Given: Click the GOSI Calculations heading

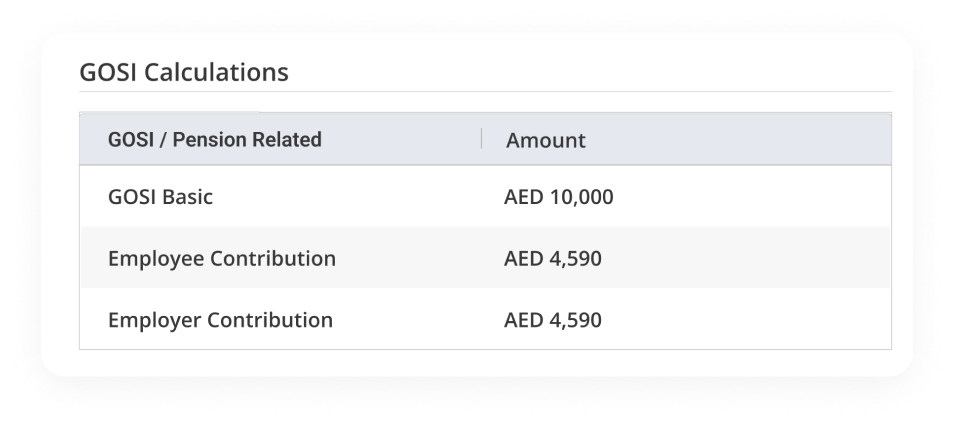Looking at the screenshot, I should tap(184, 72).
